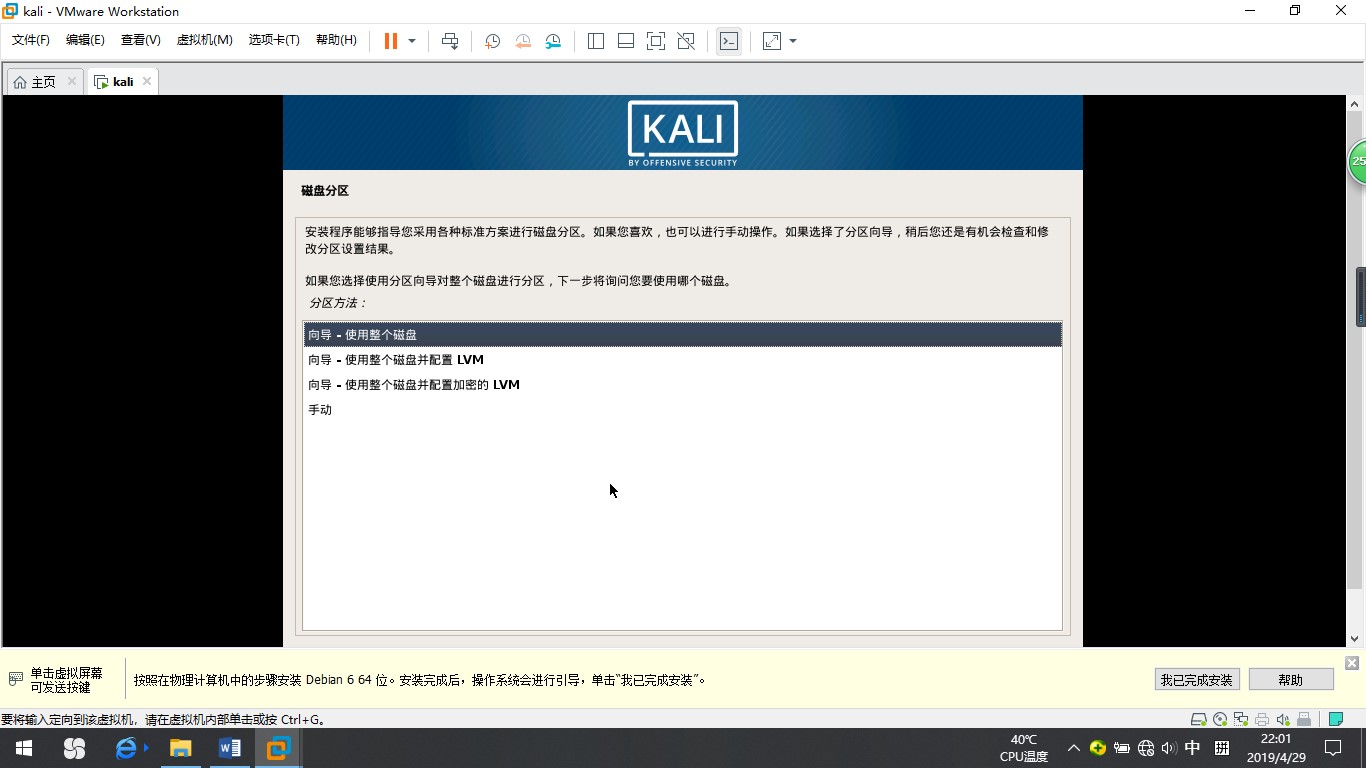The width and height of the screenshot is (1366, 768).
Task: Open the Windows notification center
Action: [1333, 748]
